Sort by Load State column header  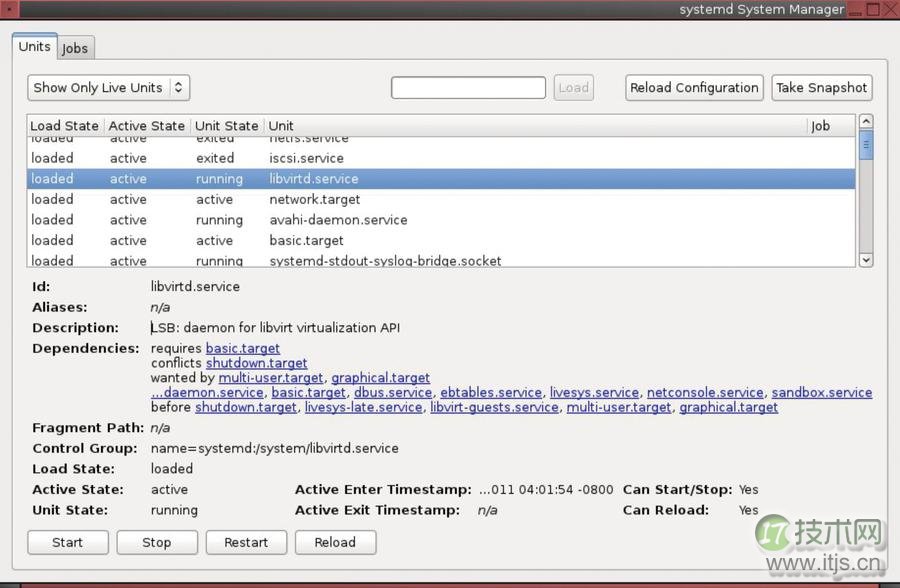click(65, 126)
